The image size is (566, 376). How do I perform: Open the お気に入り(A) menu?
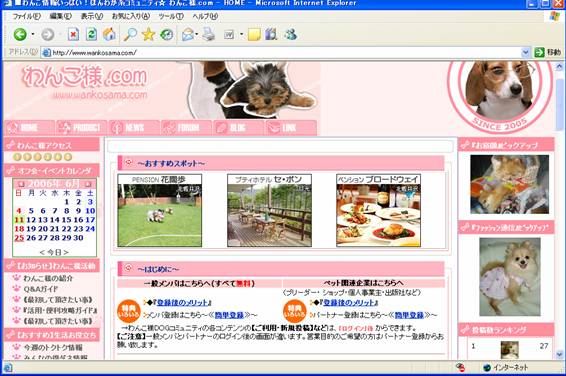coord(131,16)
